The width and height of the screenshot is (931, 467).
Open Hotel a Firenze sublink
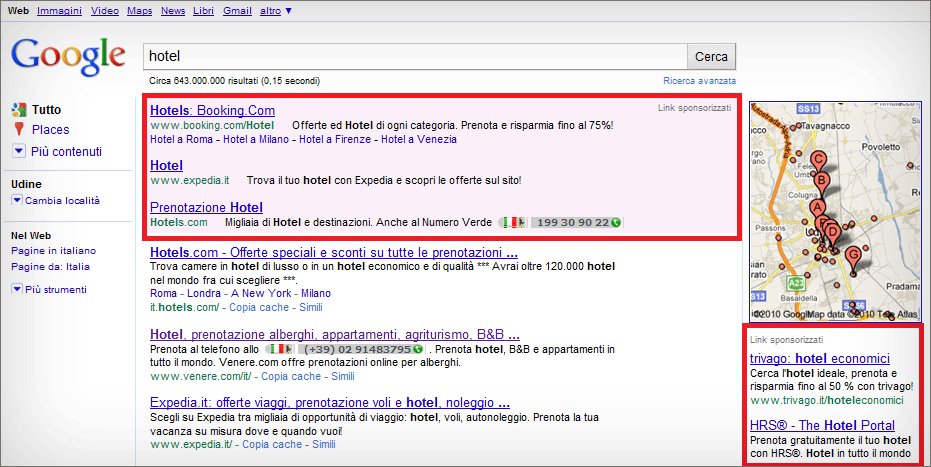[335, 139]
